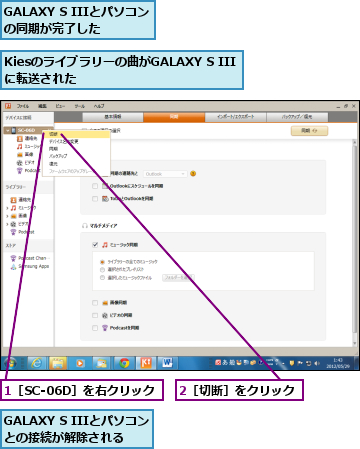Screen dimensions: 360x449
Task: Open Windows Media Player taskbar icon
Action: point(80,363)
